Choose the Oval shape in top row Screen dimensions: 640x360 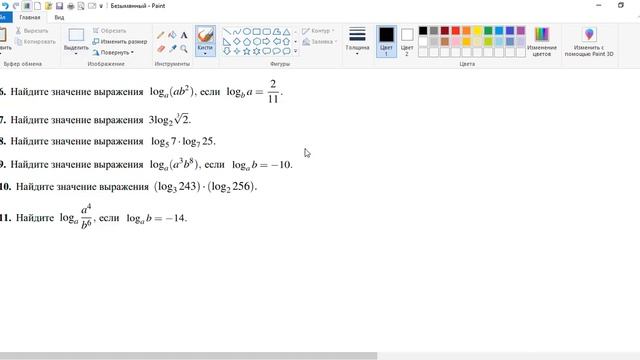247,31
